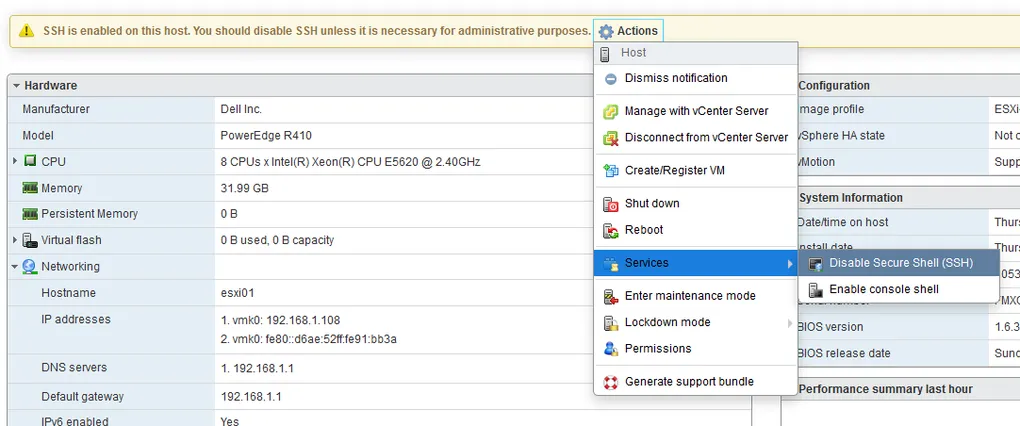Viewport: 1020px width, 426px height.
Task: Click the Services folder icon
Action: 610,263
